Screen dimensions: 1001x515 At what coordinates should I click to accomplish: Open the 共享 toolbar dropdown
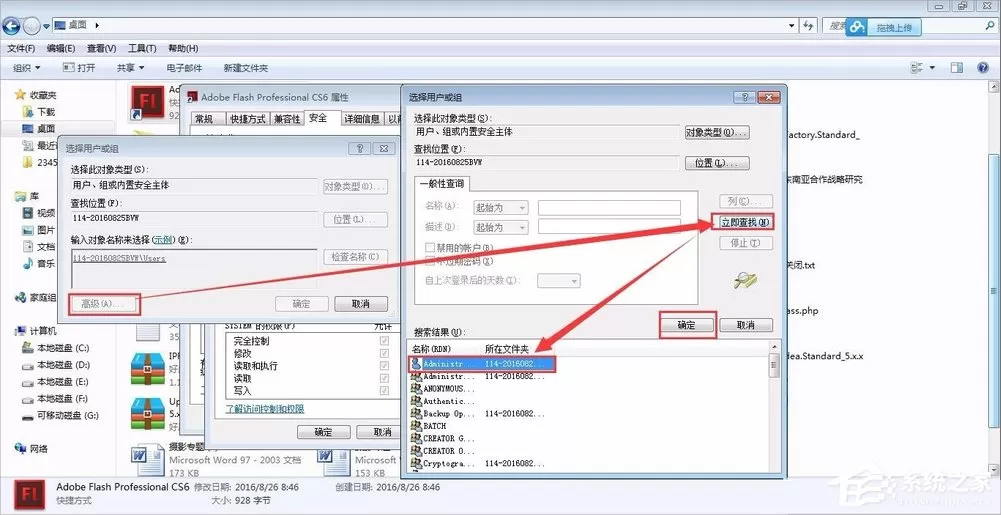click(x=131, y=68)
